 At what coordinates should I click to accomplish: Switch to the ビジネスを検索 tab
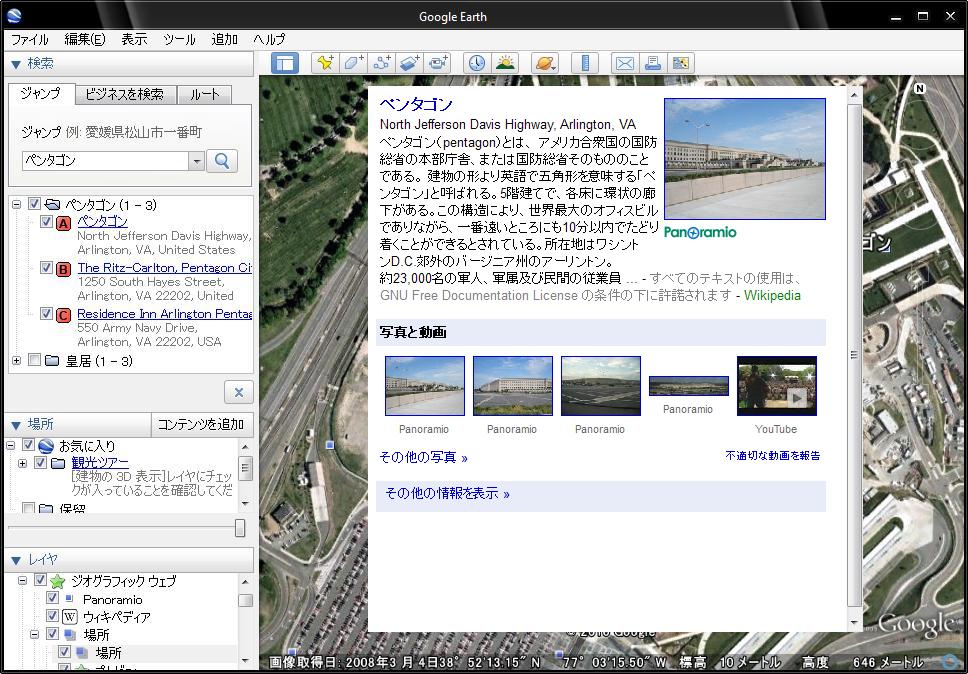click(x=126, y=94)
